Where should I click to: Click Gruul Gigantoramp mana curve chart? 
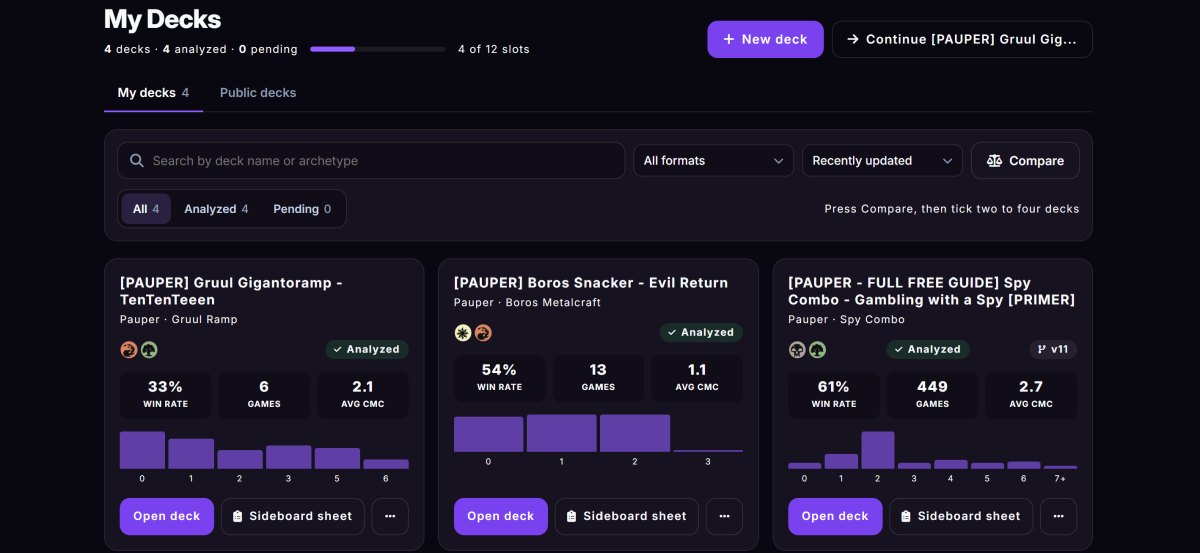pyautogui.click(x=264, y=456)
